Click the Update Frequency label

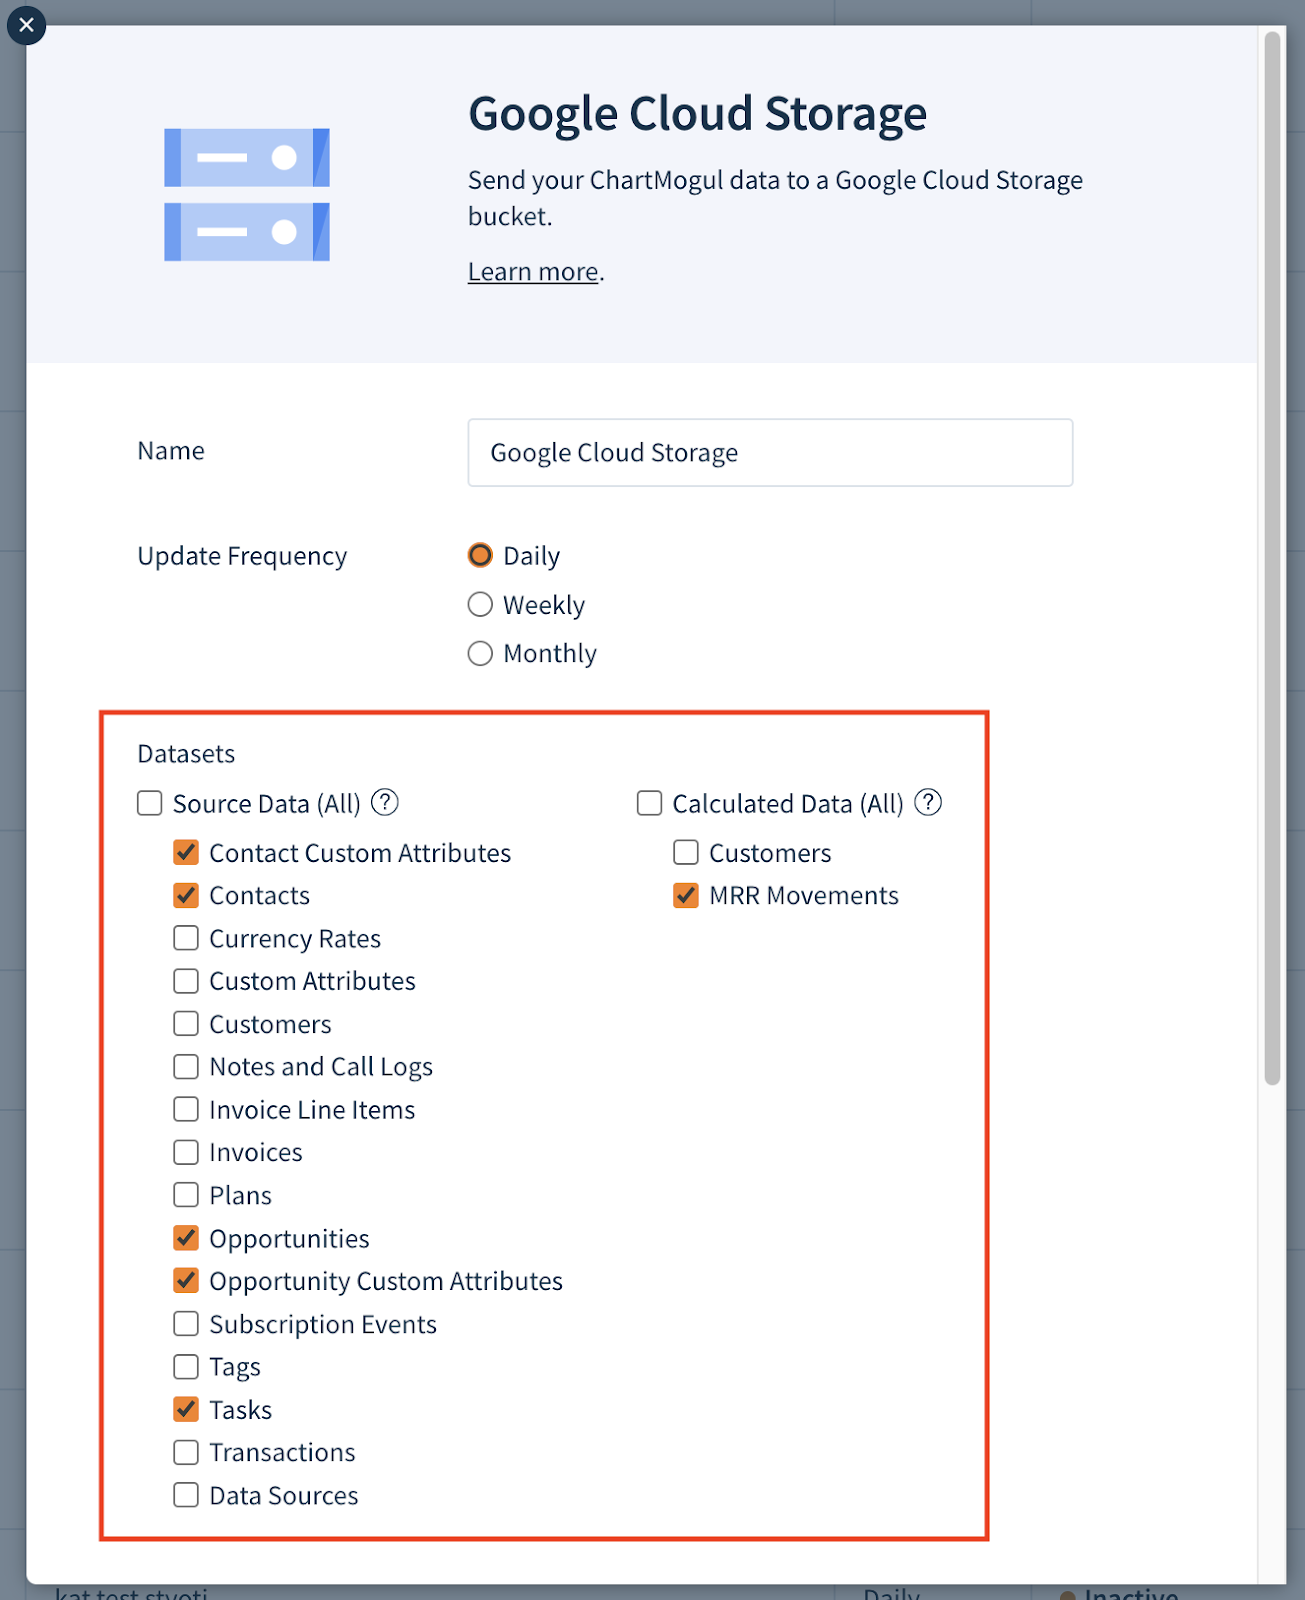[x=242, y=556]
